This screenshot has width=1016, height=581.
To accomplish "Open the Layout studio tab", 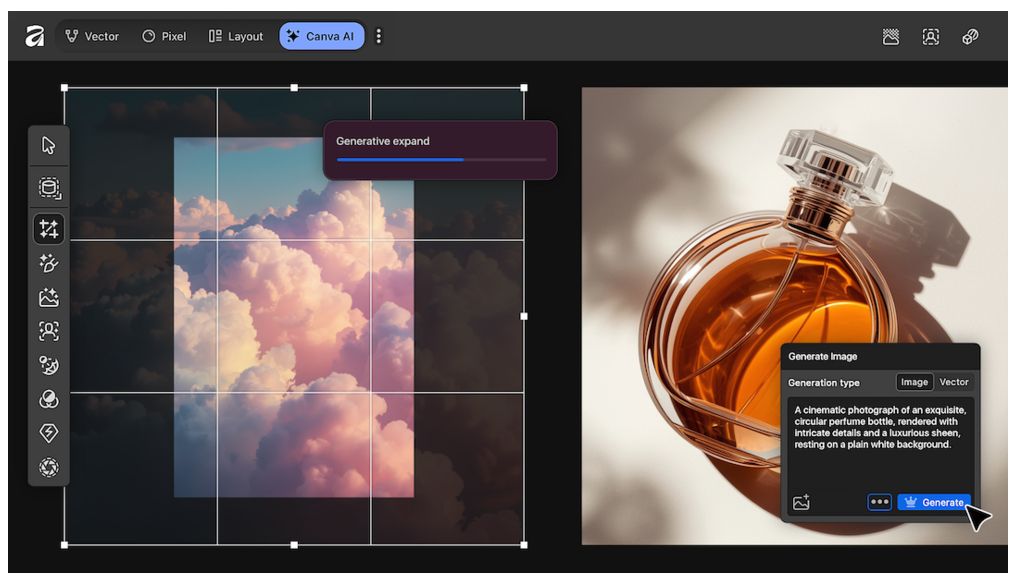I will pos(236,36).
